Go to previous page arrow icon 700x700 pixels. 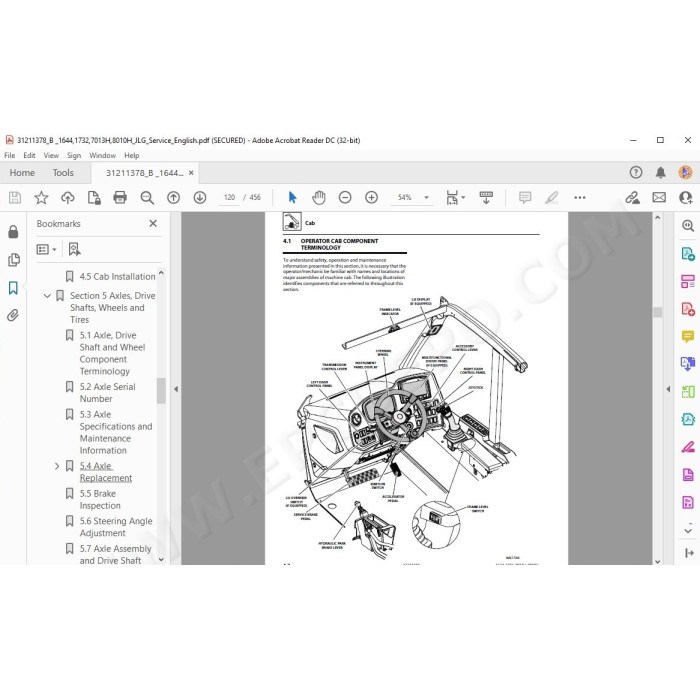pyautogui.click(x=173, y=197)
